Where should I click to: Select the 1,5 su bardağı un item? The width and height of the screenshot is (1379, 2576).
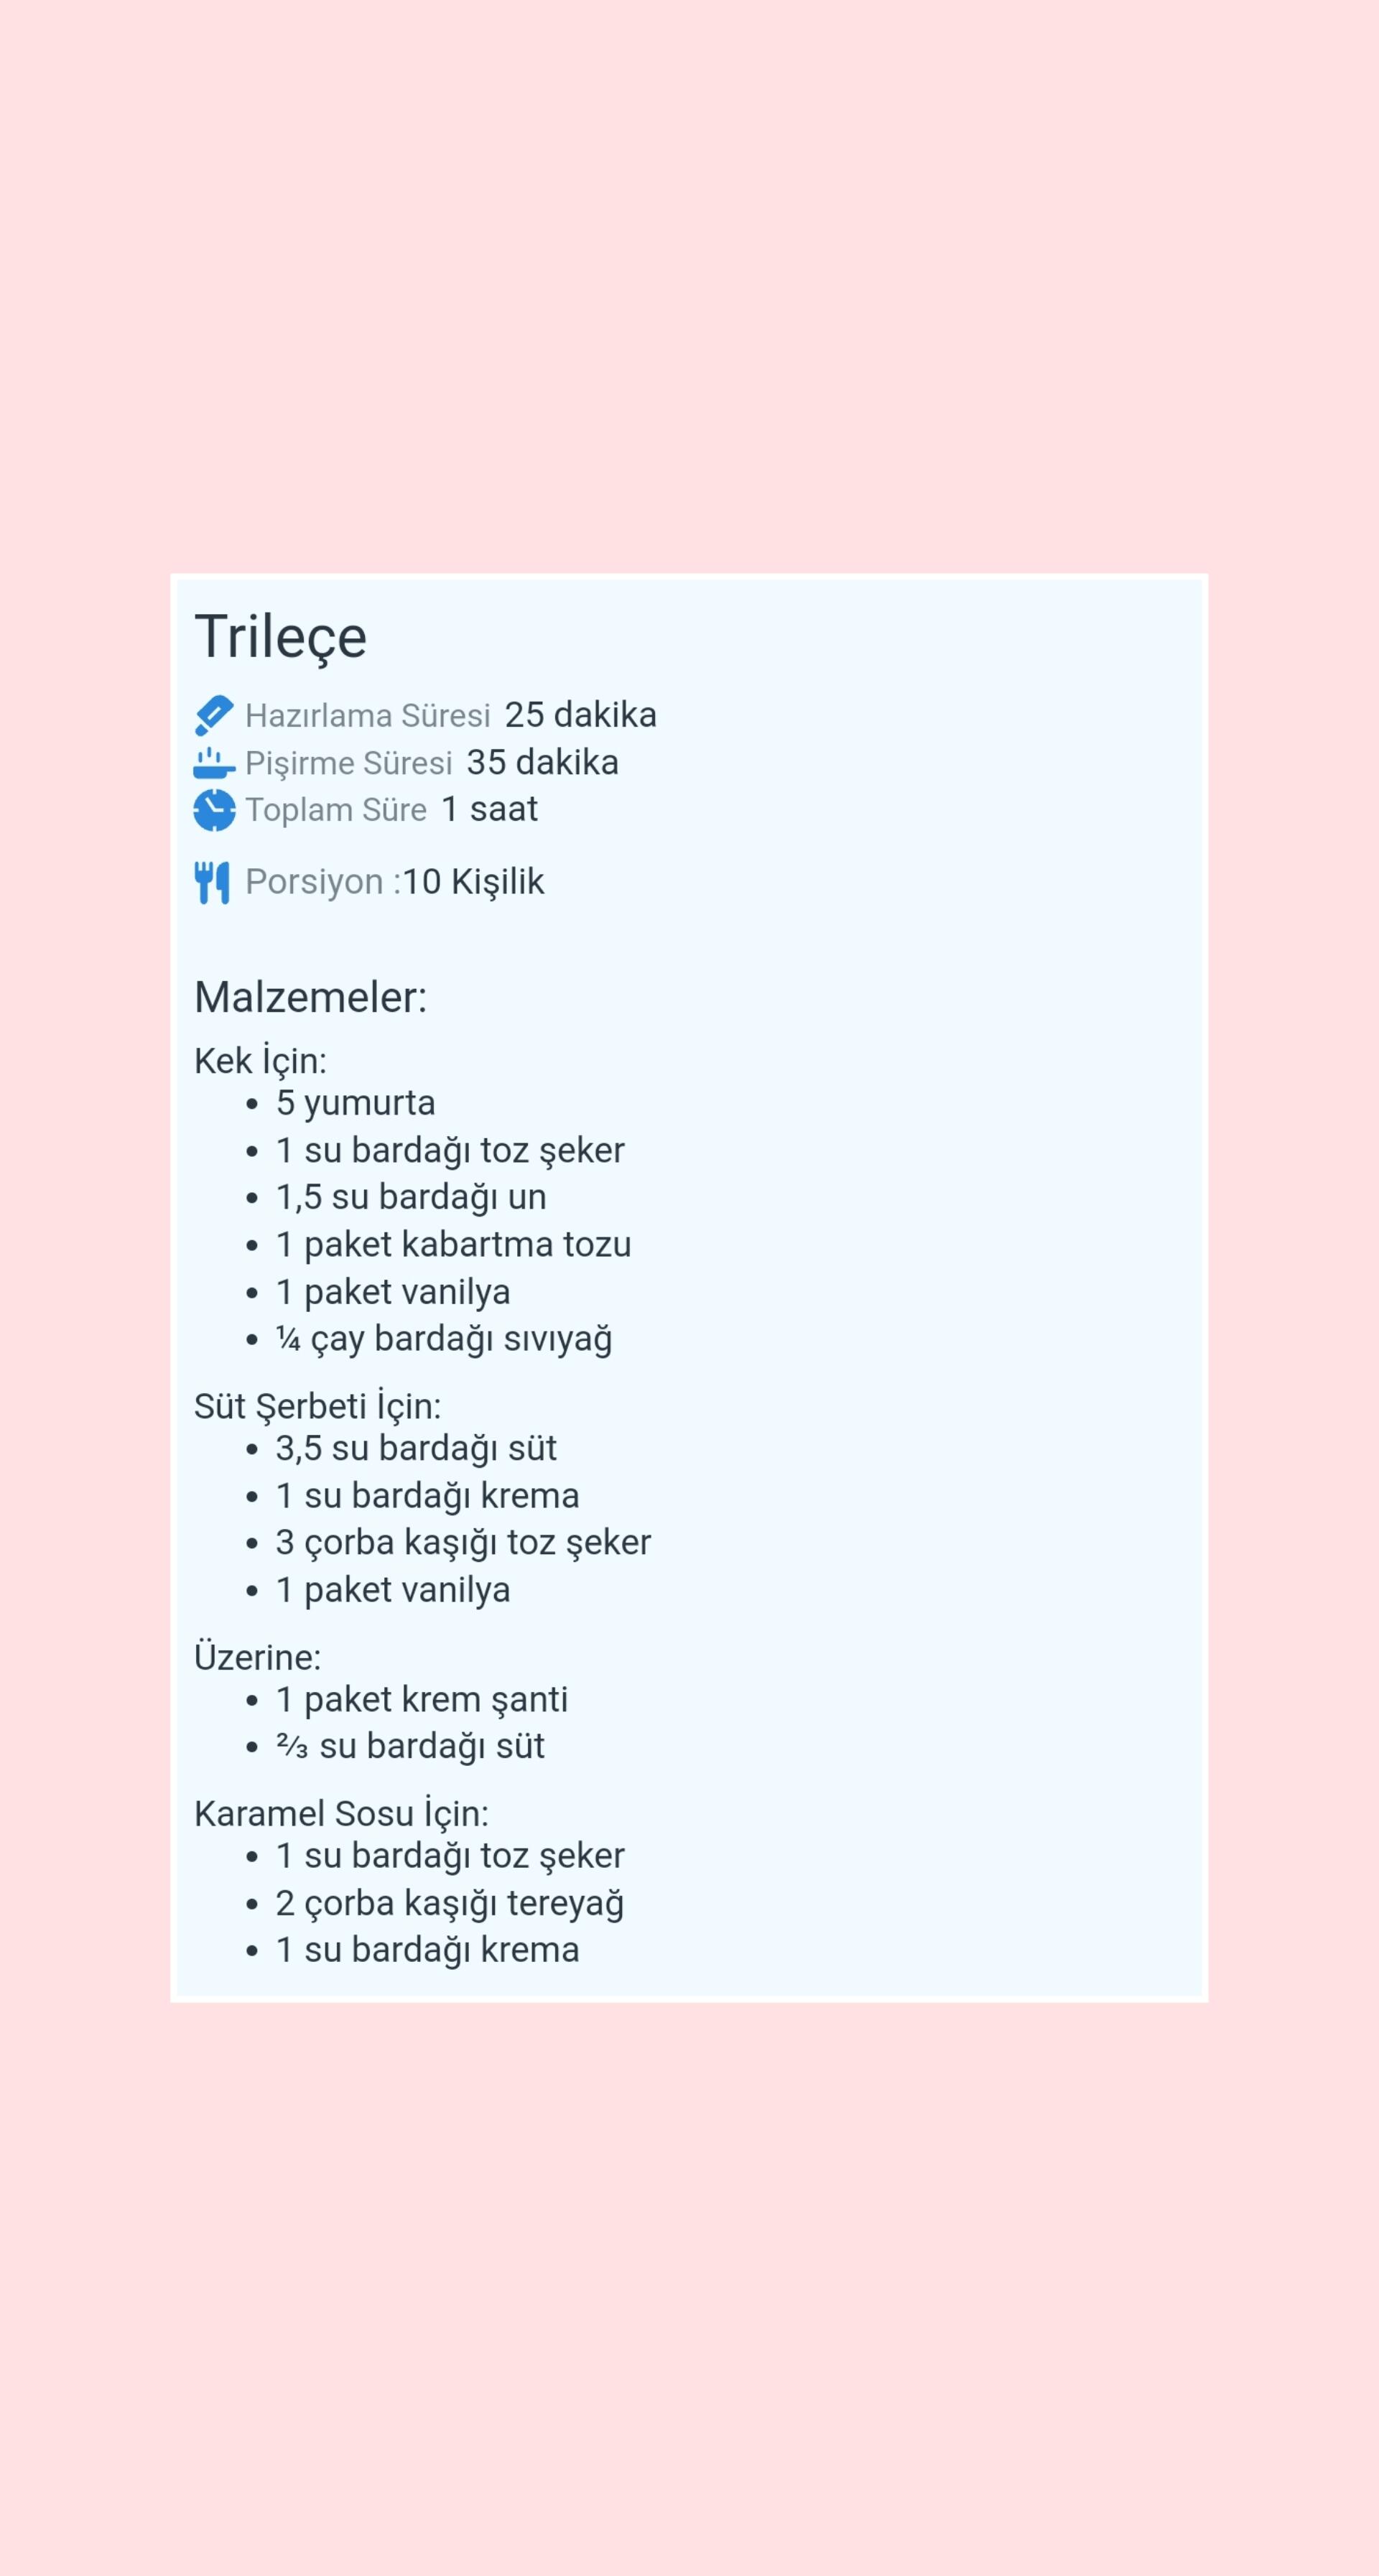(411, 1198)
